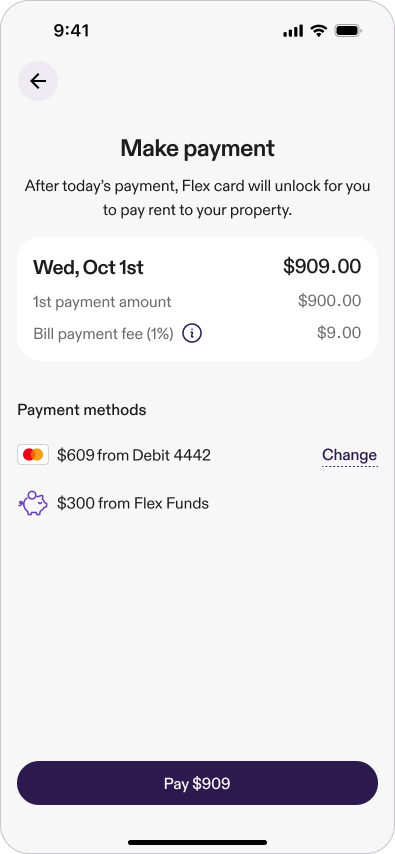Tap the Payment methods section heading
Screen dimensions: 395x854
[82, 410]
